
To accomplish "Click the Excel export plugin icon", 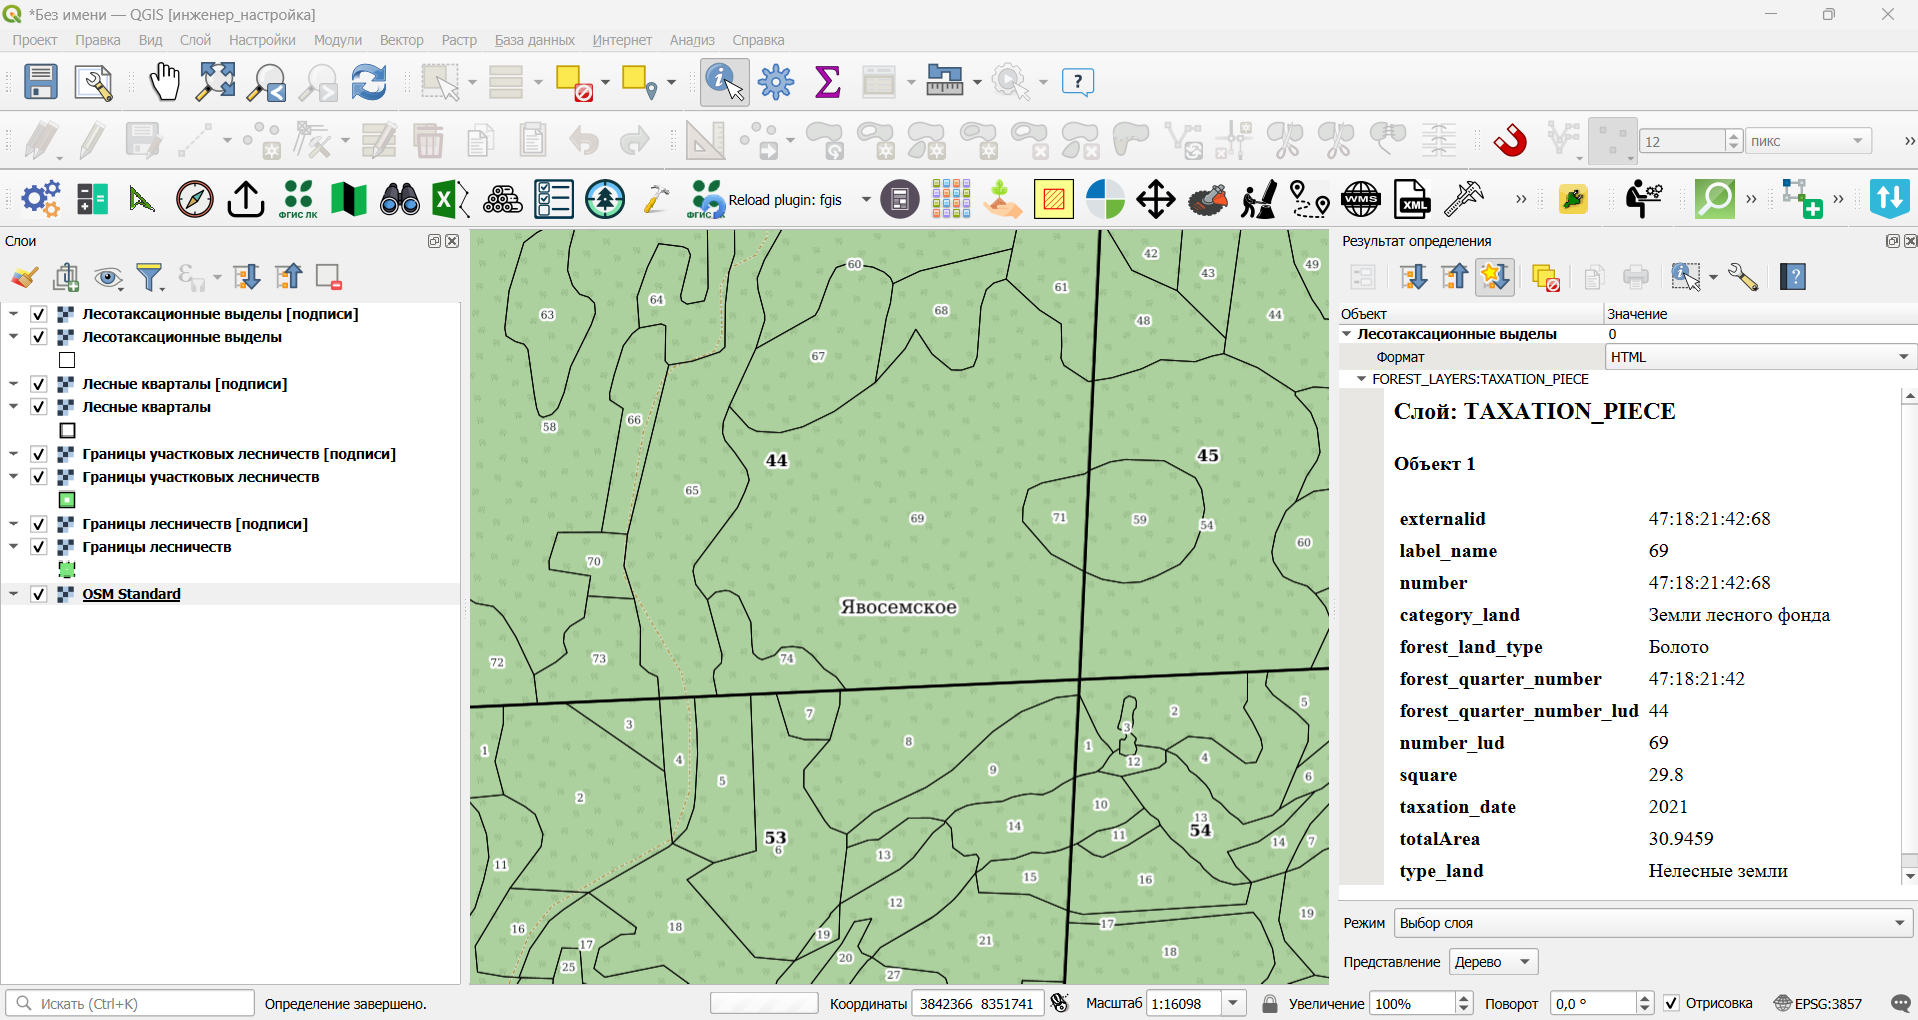I will pos(450,200).
